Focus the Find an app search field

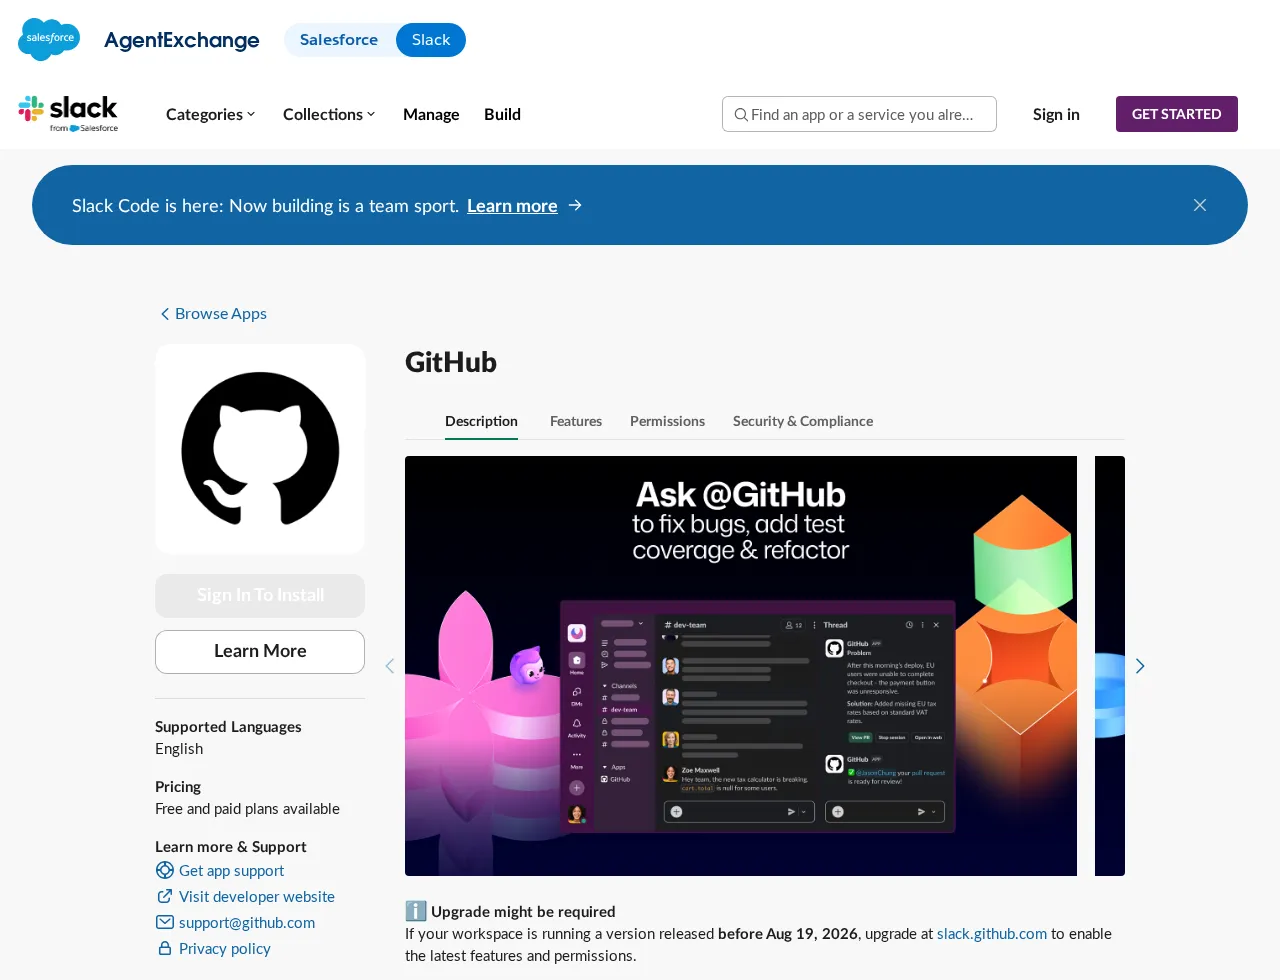click(x=859, y=114)
